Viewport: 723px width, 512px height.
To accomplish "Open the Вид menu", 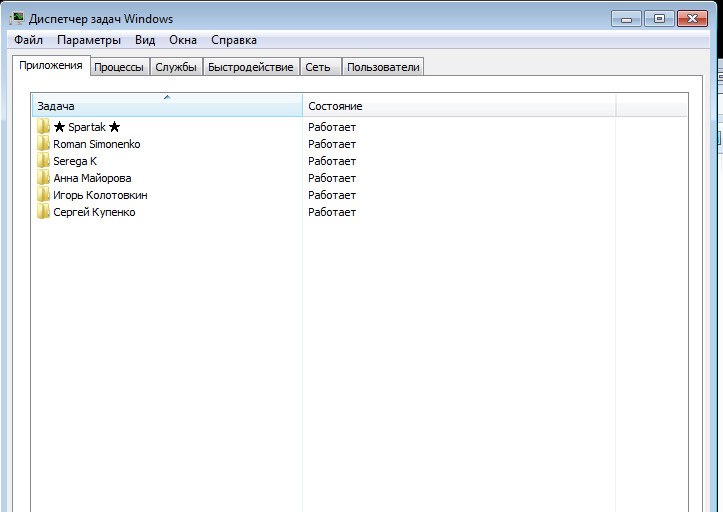I will point(145,40).
